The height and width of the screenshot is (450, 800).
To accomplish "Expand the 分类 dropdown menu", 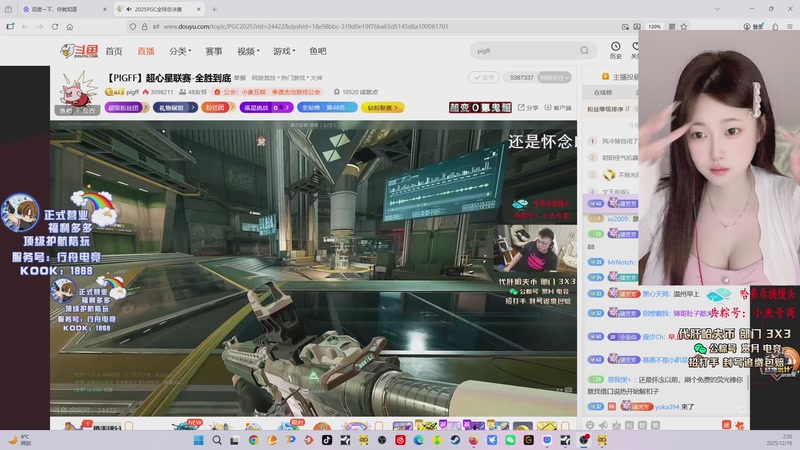I will (180, 51).
